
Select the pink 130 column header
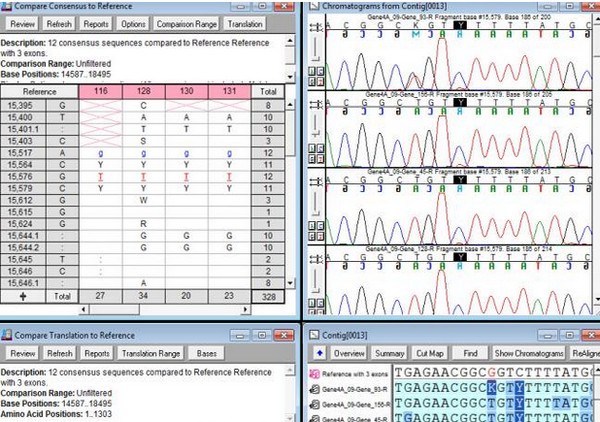pyautogui.click(x=186, y=91)
